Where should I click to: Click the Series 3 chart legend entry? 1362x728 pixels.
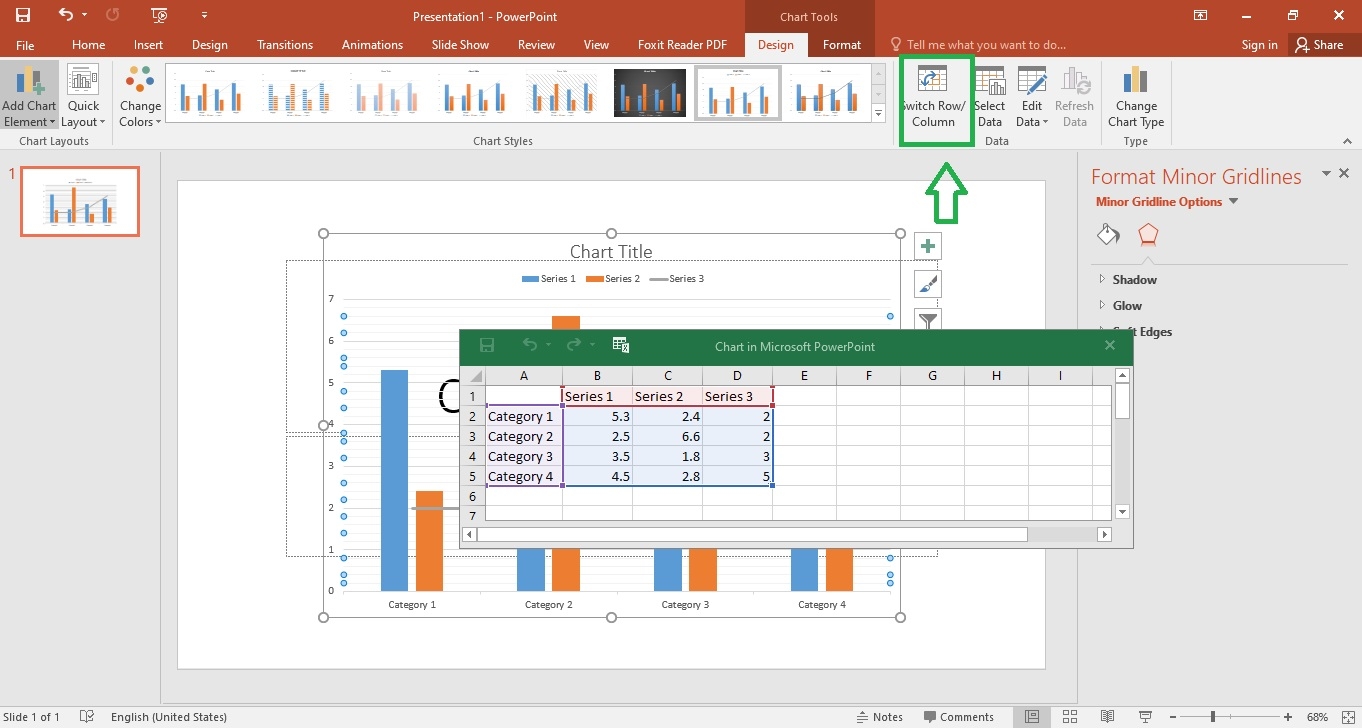click(x=676, y=279)
